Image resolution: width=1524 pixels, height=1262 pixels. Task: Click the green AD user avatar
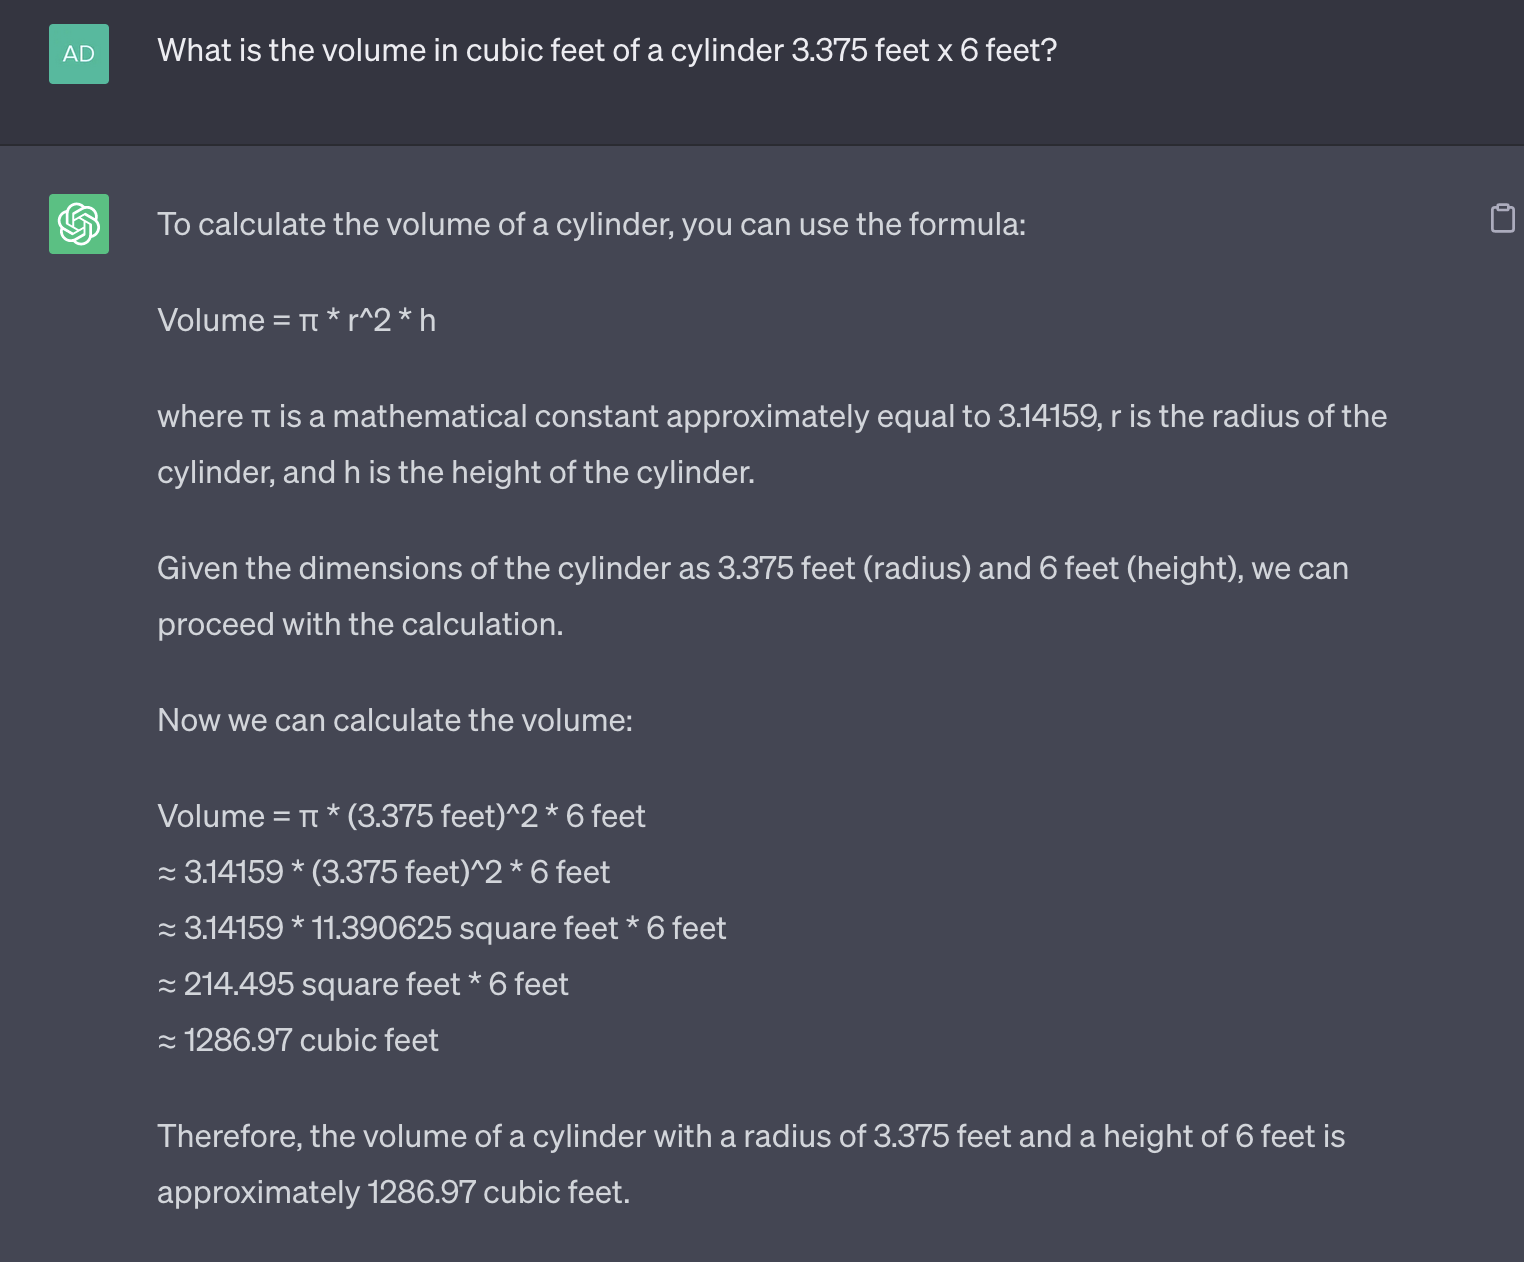pos(78,53)
